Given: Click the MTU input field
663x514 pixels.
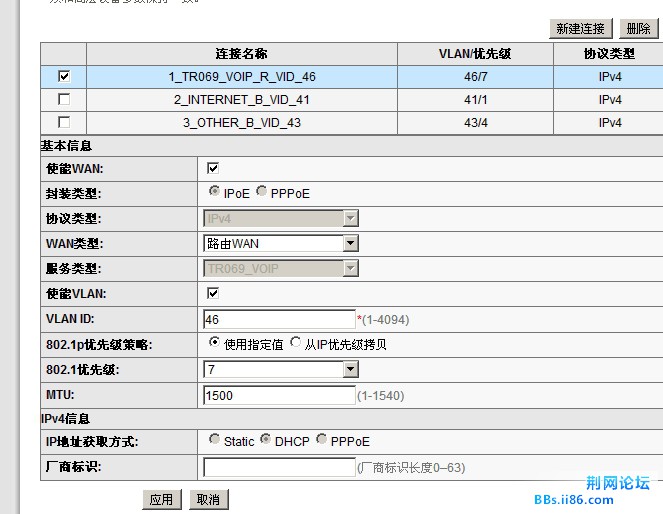Looking at the screenshot, I should [x=279, y=395].
